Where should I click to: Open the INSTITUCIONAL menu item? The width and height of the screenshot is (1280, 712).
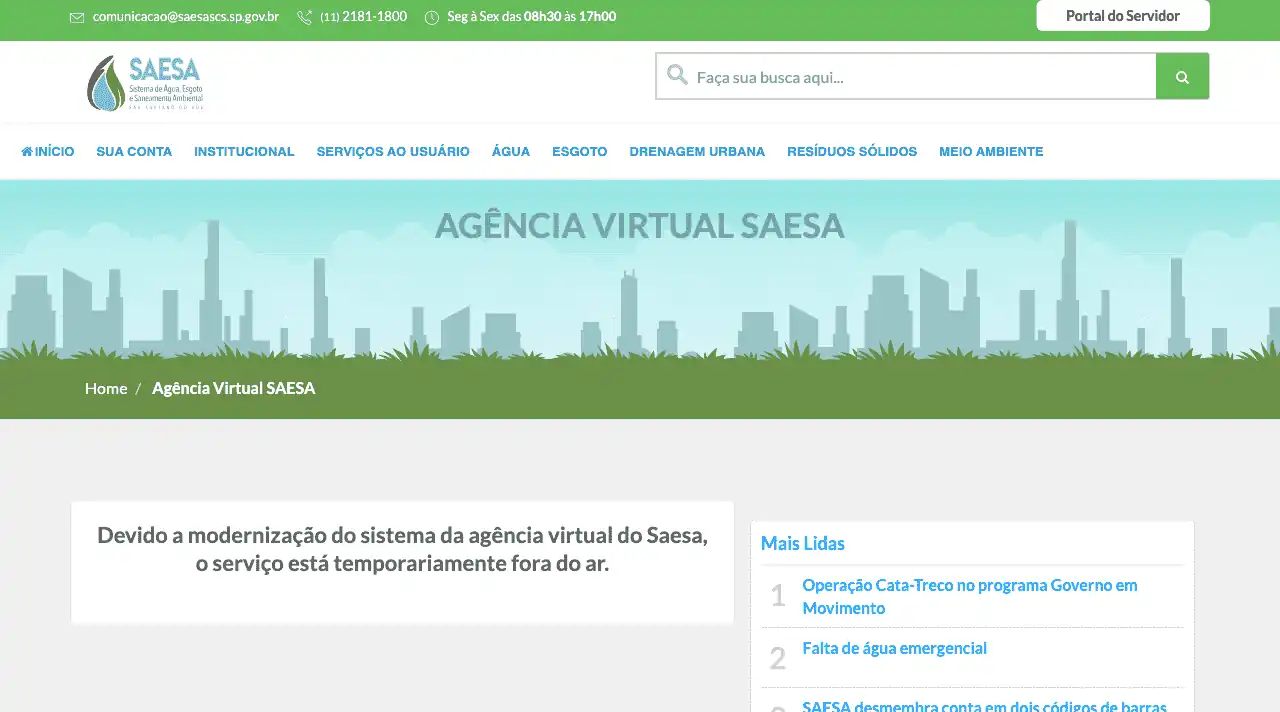tap(244, 152)
